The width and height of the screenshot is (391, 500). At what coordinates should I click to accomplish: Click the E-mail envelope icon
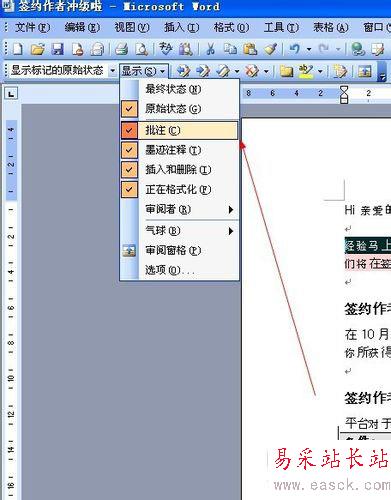click(98, 49)
